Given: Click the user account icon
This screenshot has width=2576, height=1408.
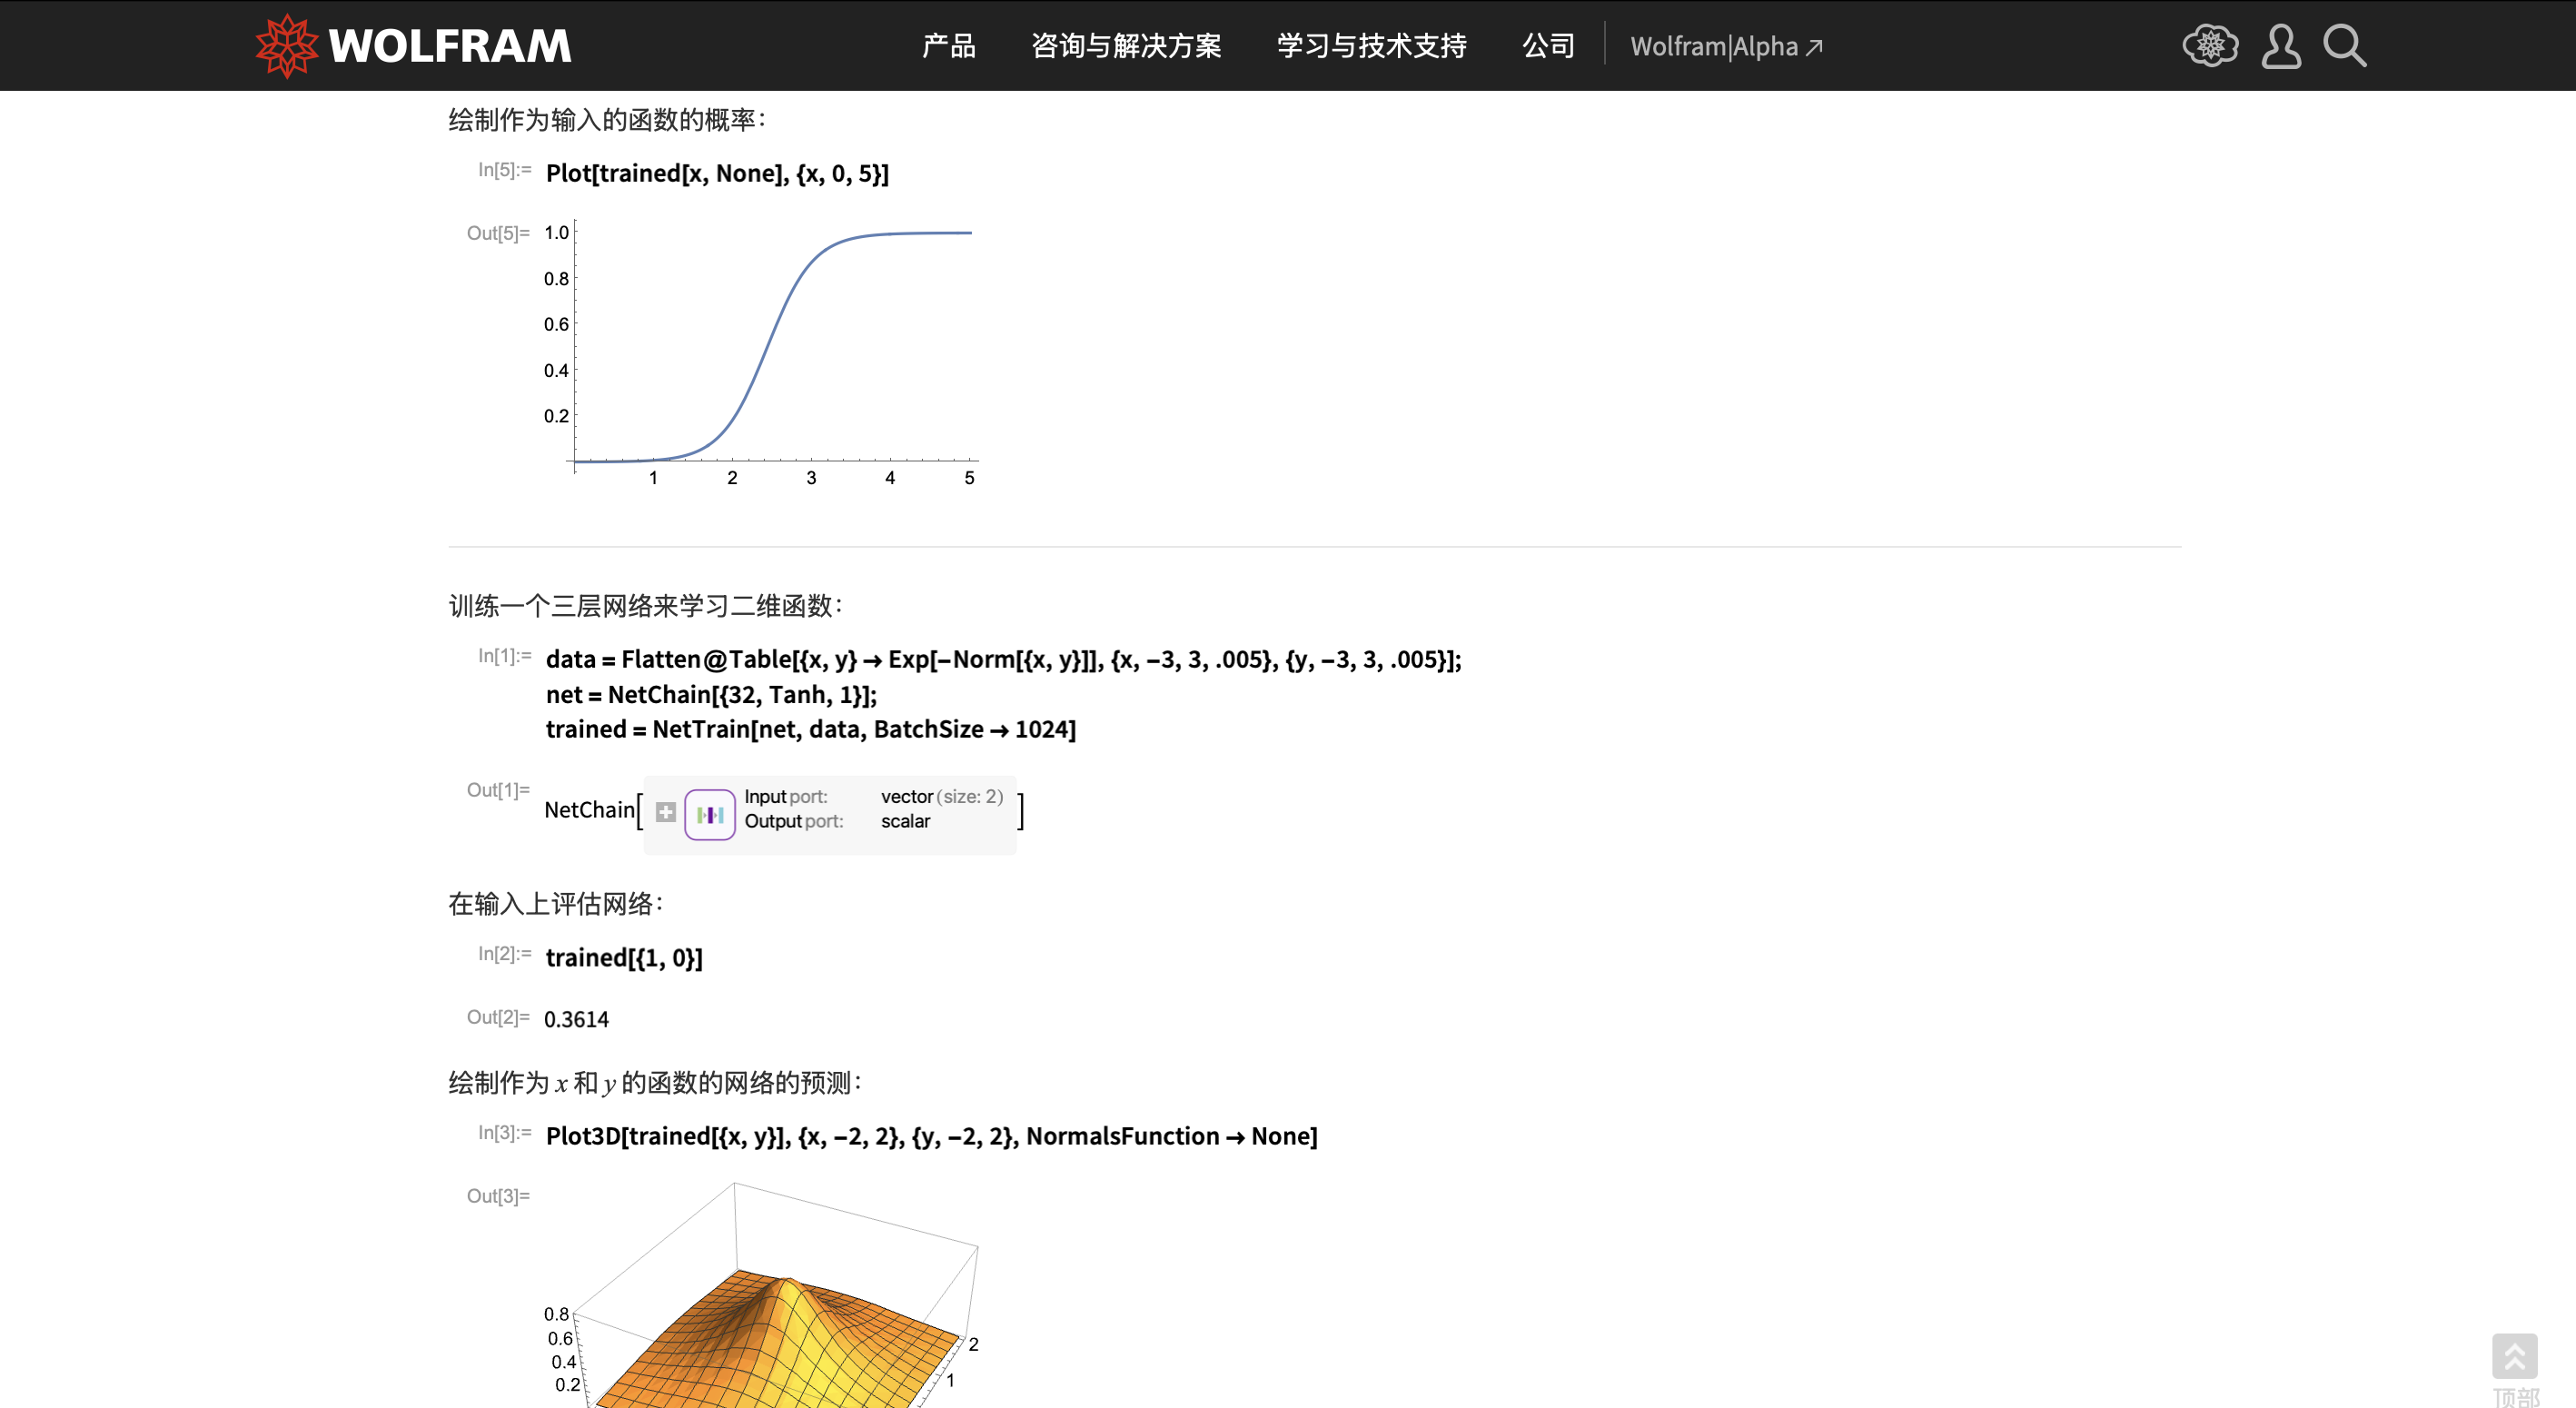Looking at the screenshot, I should point(2280,46).
